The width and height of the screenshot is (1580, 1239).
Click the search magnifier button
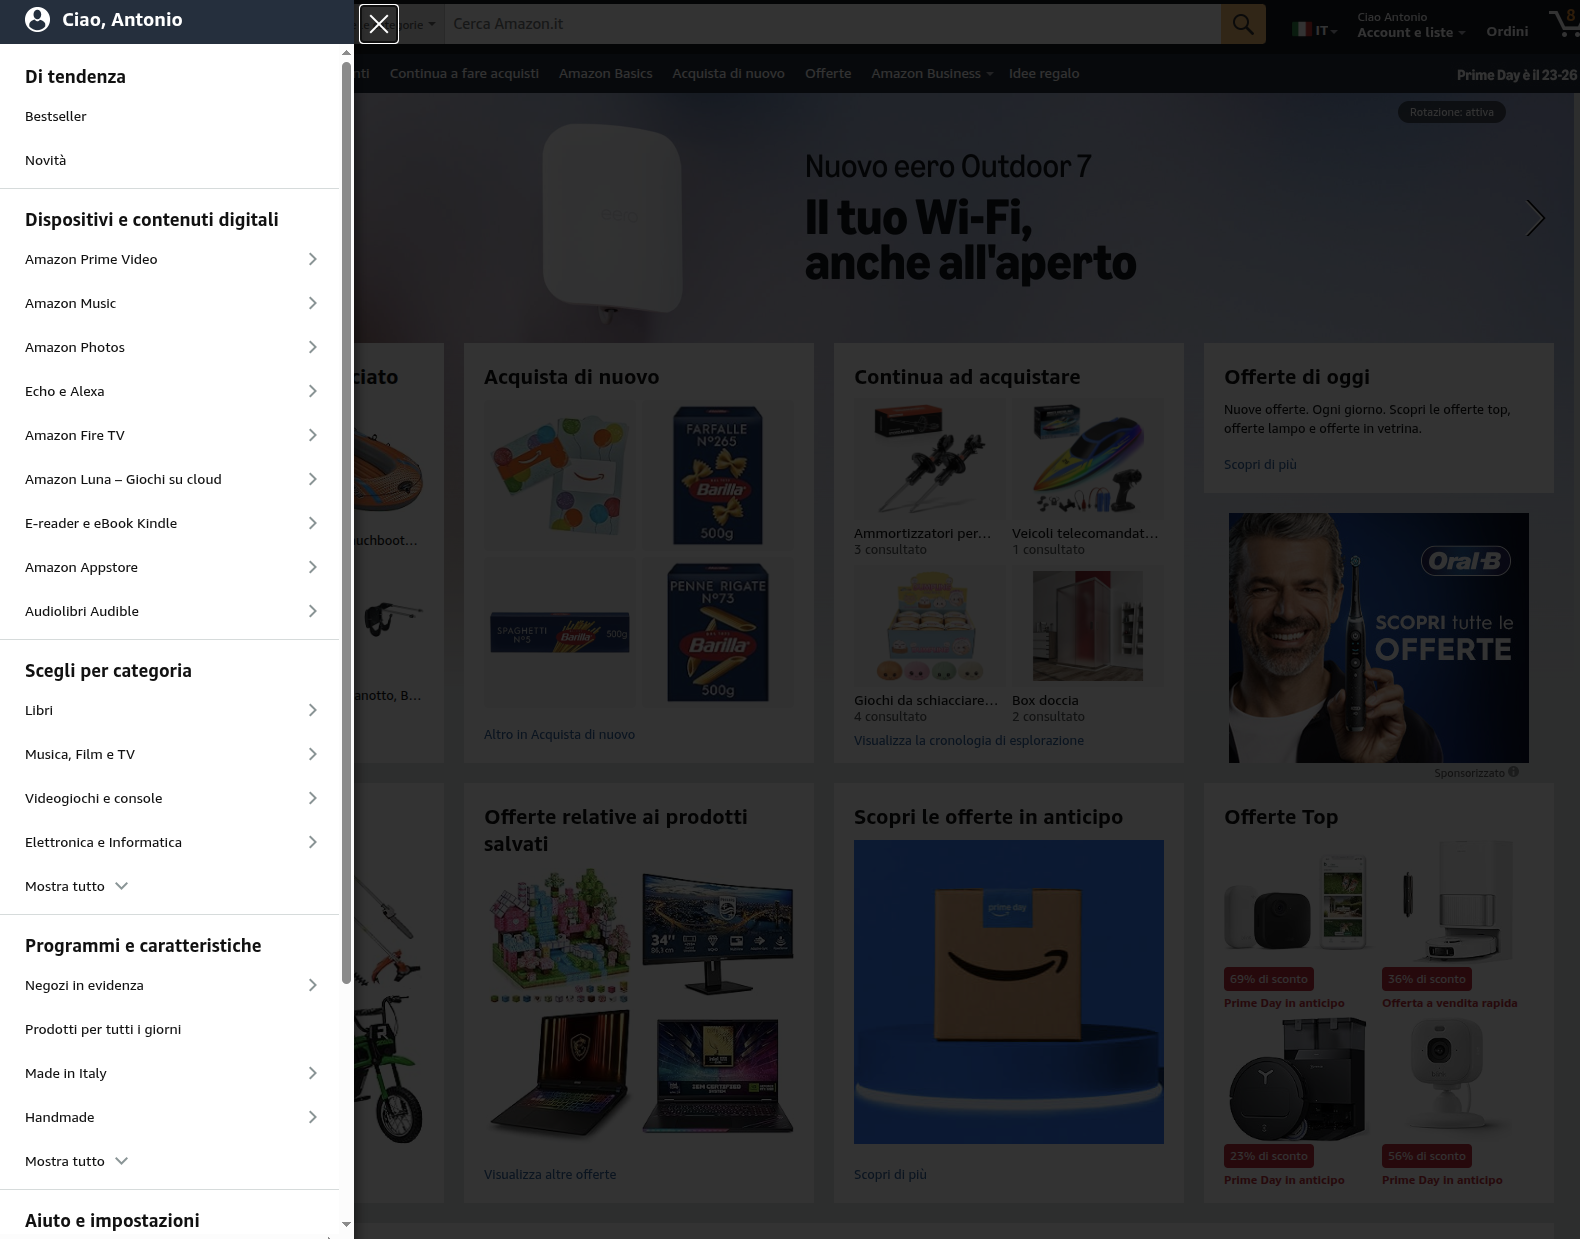coord(1243,24)
